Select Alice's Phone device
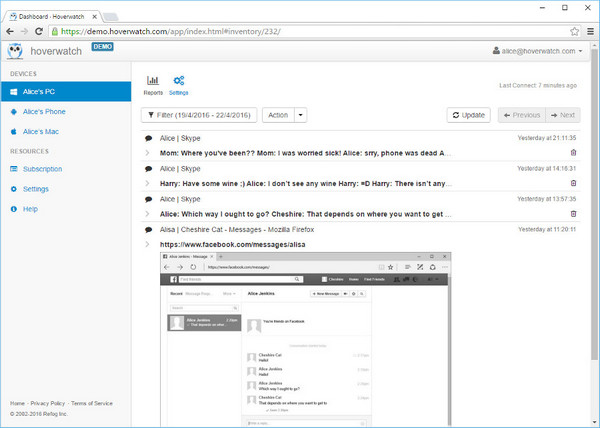 pyautogui.click(x=44, y=111)
